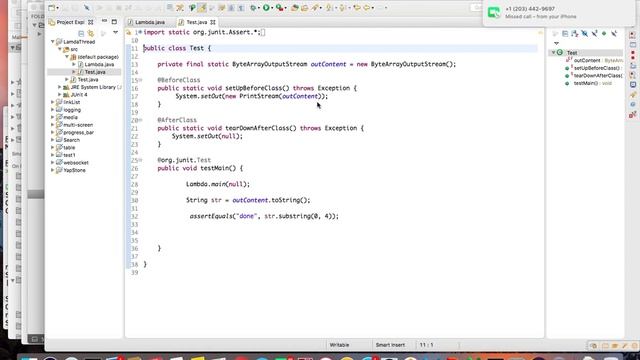Toggle Hide Non-Public Members green dot icon
Viewport: 640px width, 360px height.
[x=604, y=33]
